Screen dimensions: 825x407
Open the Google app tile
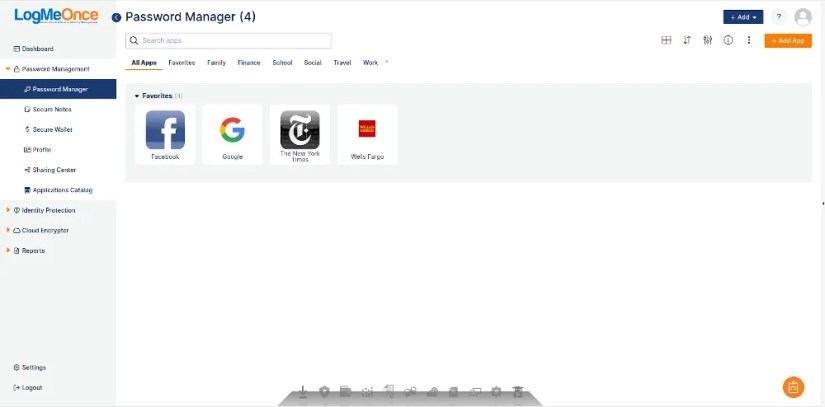tap(232, 135)
